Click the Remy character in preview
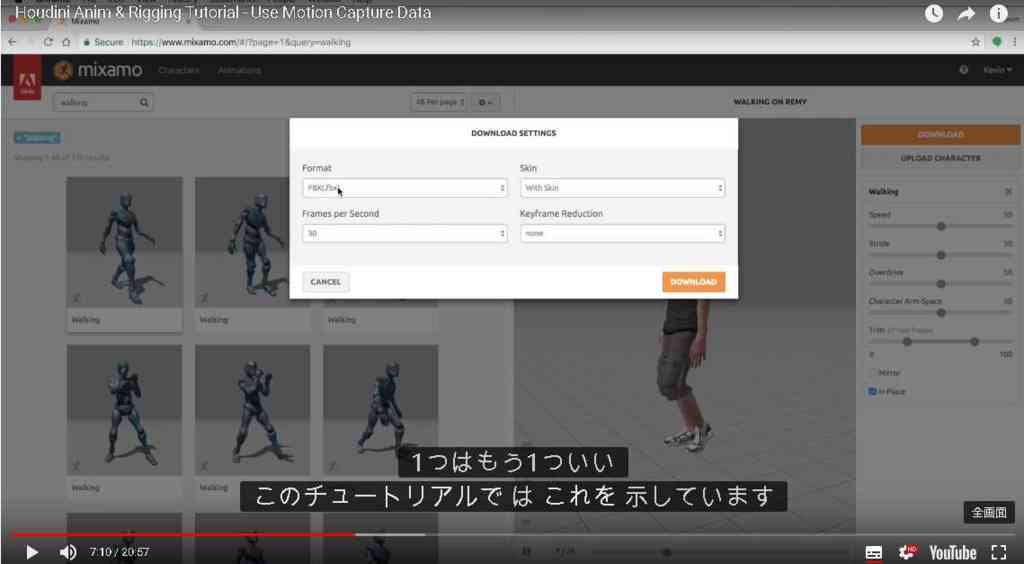Screen dimensions: 1024x564 pos(682,375)
